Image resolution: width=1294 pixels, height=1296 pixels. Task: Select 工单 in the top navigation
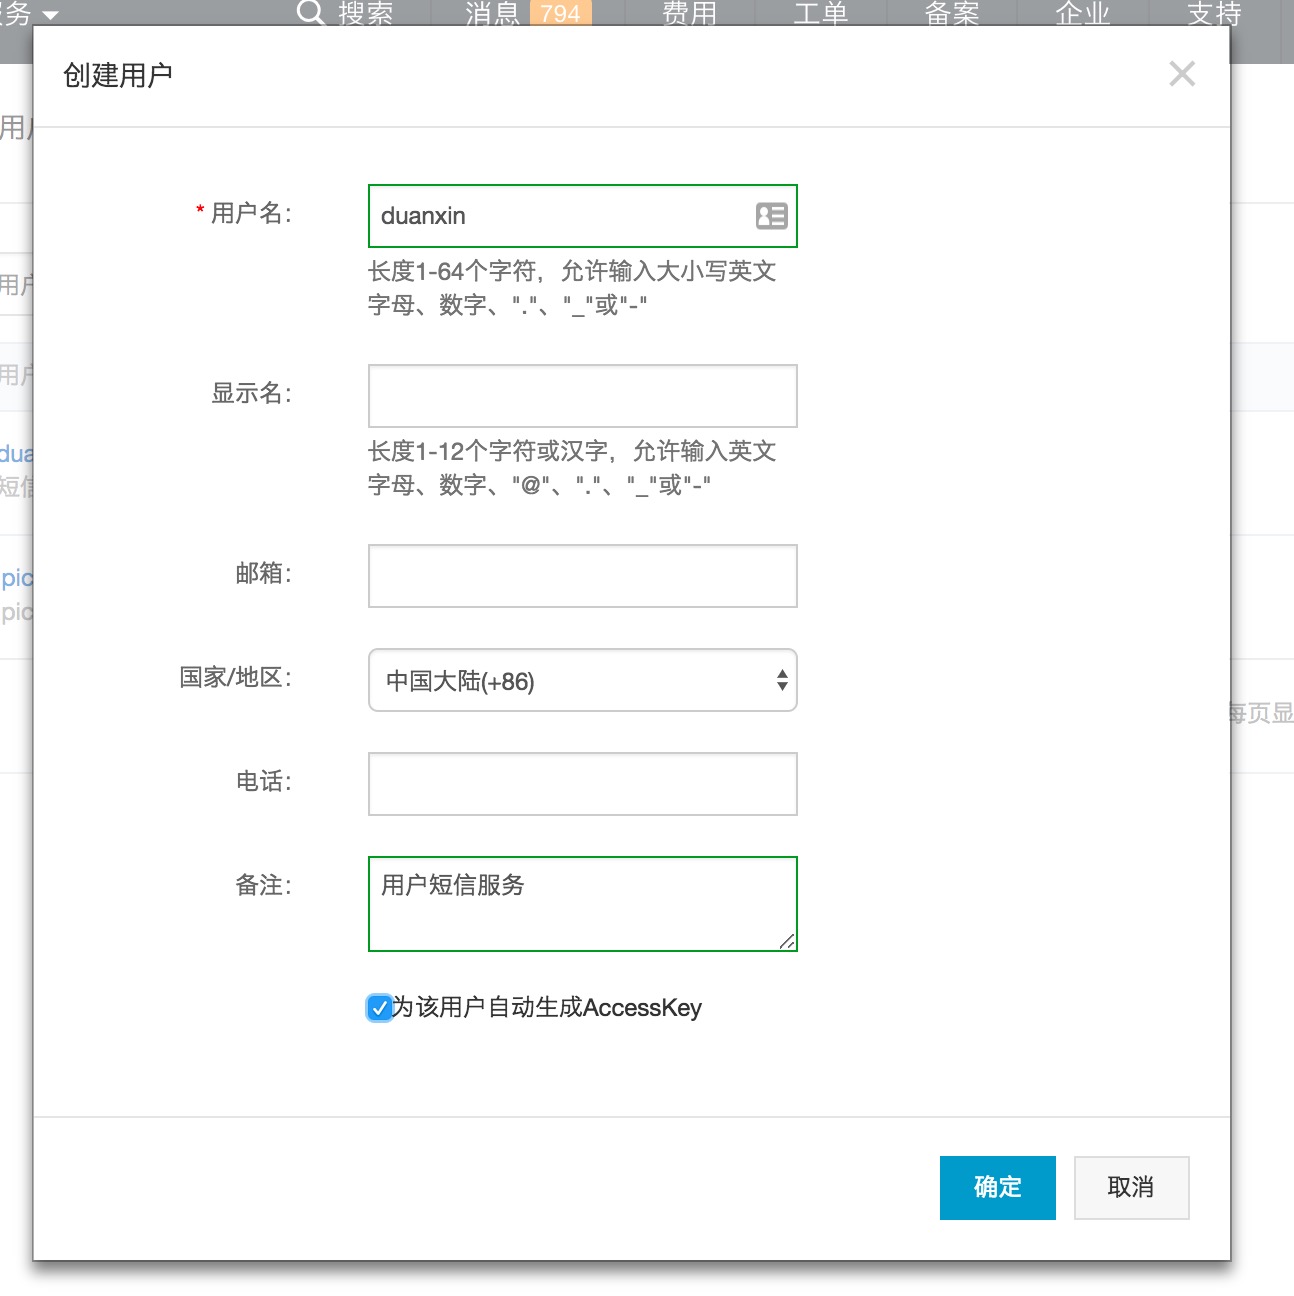pos(820,13)
